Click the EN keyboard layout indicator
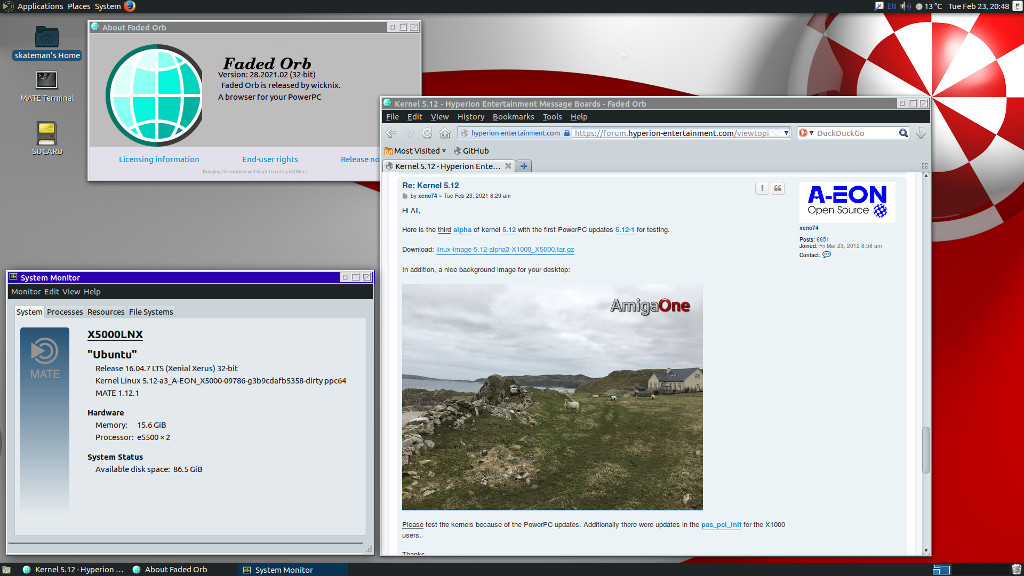The width and height of the screenshot is (1024, 576). pos(891,6)
